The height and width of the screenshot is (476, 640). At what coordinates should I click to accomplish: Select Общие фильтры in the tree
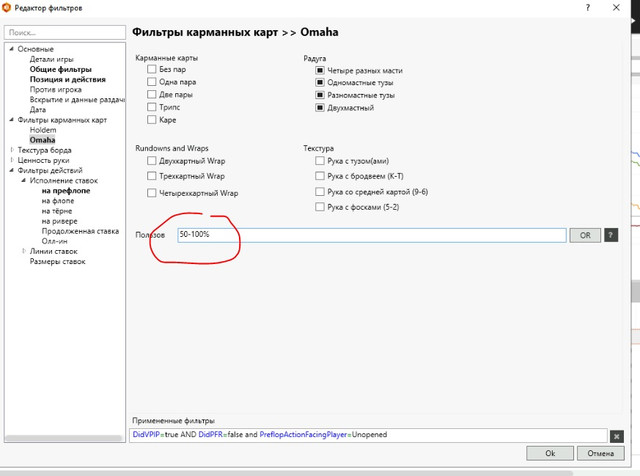coord(60,69)
